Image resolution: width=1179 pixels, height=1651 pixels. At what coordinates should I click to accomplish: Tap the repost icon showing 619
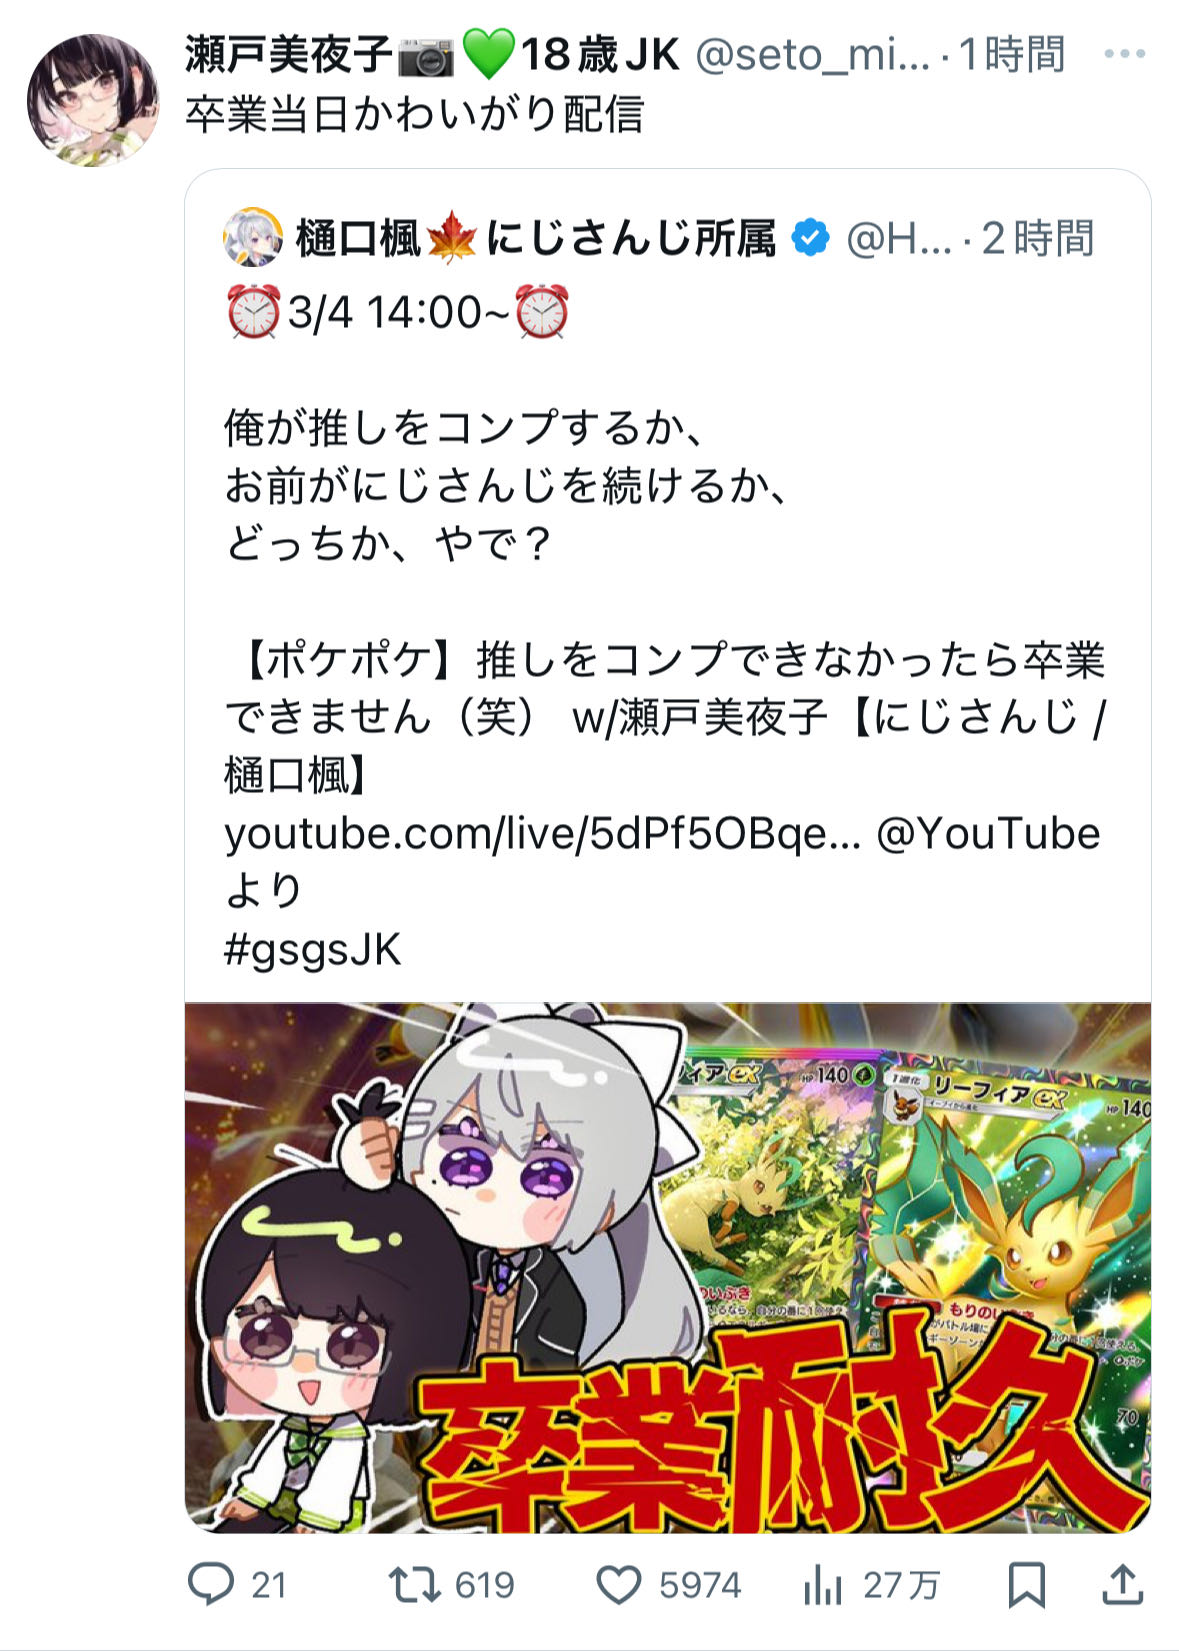[x=414, y=1584]
